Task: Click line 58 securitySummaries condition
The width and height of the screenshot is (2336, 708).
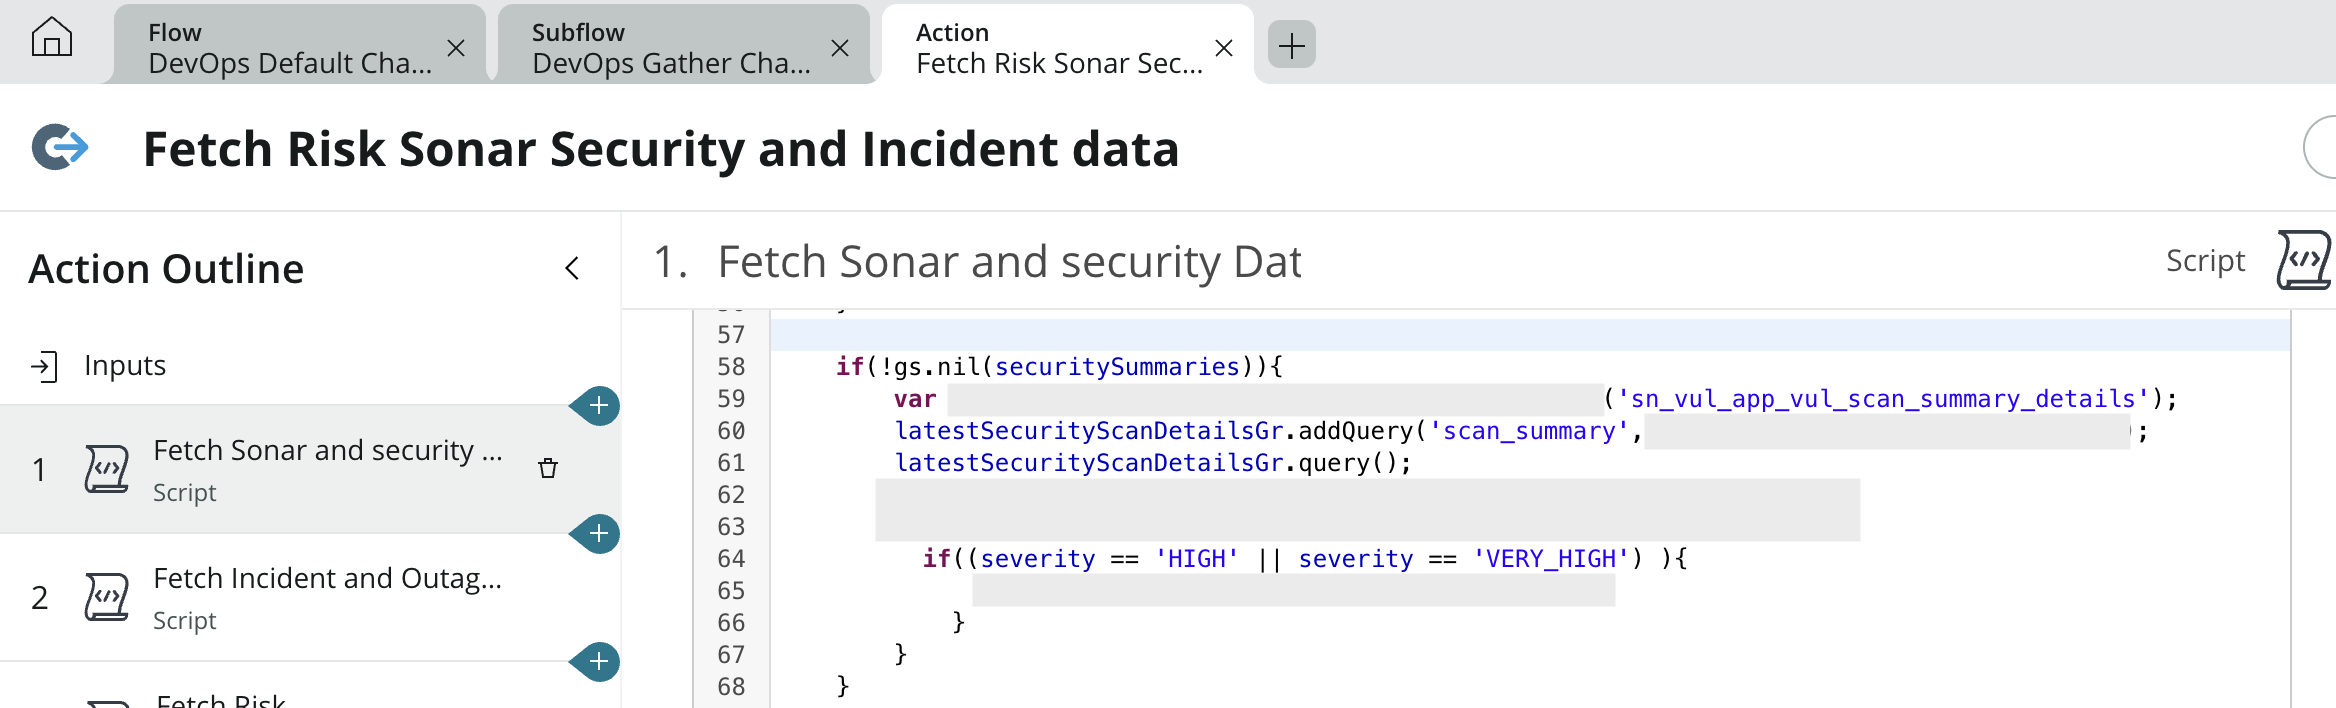Action: (x=1059, y=367)
